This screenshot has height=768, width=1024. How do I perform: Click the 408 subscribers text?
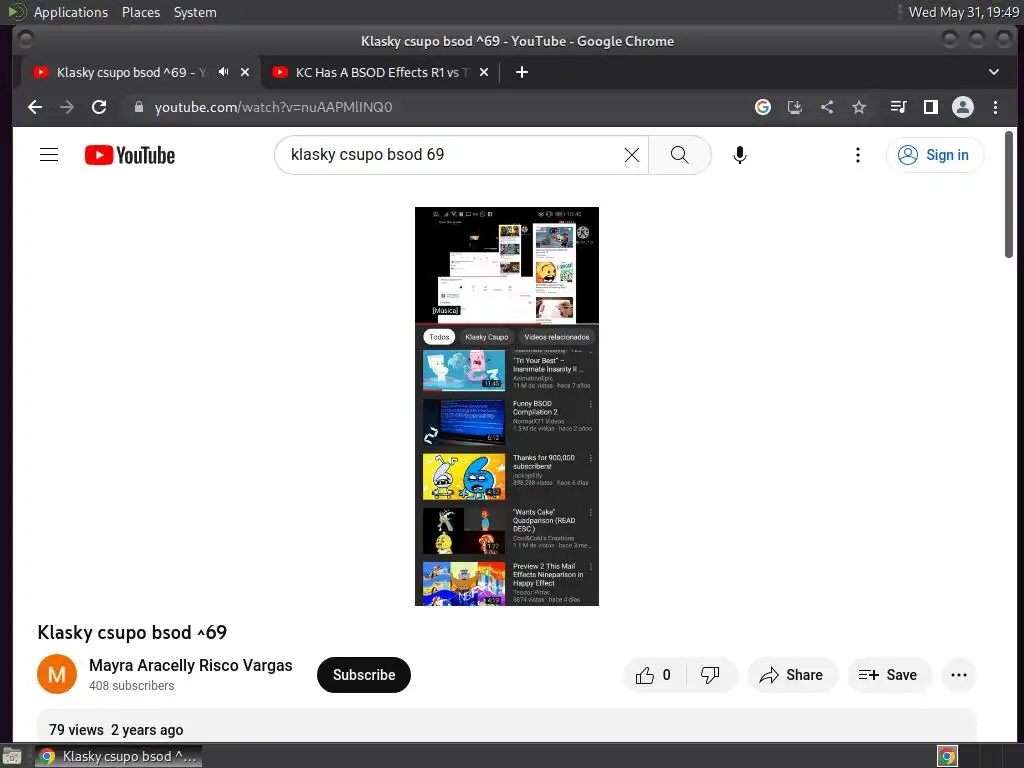coord(132,686)
